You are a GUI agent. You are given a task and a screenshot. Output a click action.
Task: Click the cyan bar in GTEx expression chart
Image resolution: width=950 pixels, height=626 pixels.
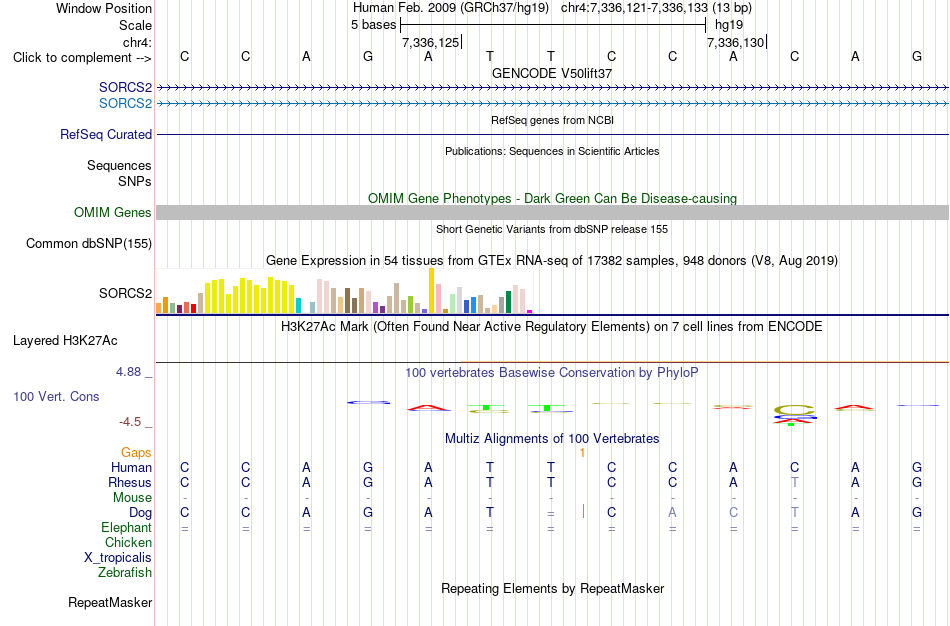coord(299,305)
